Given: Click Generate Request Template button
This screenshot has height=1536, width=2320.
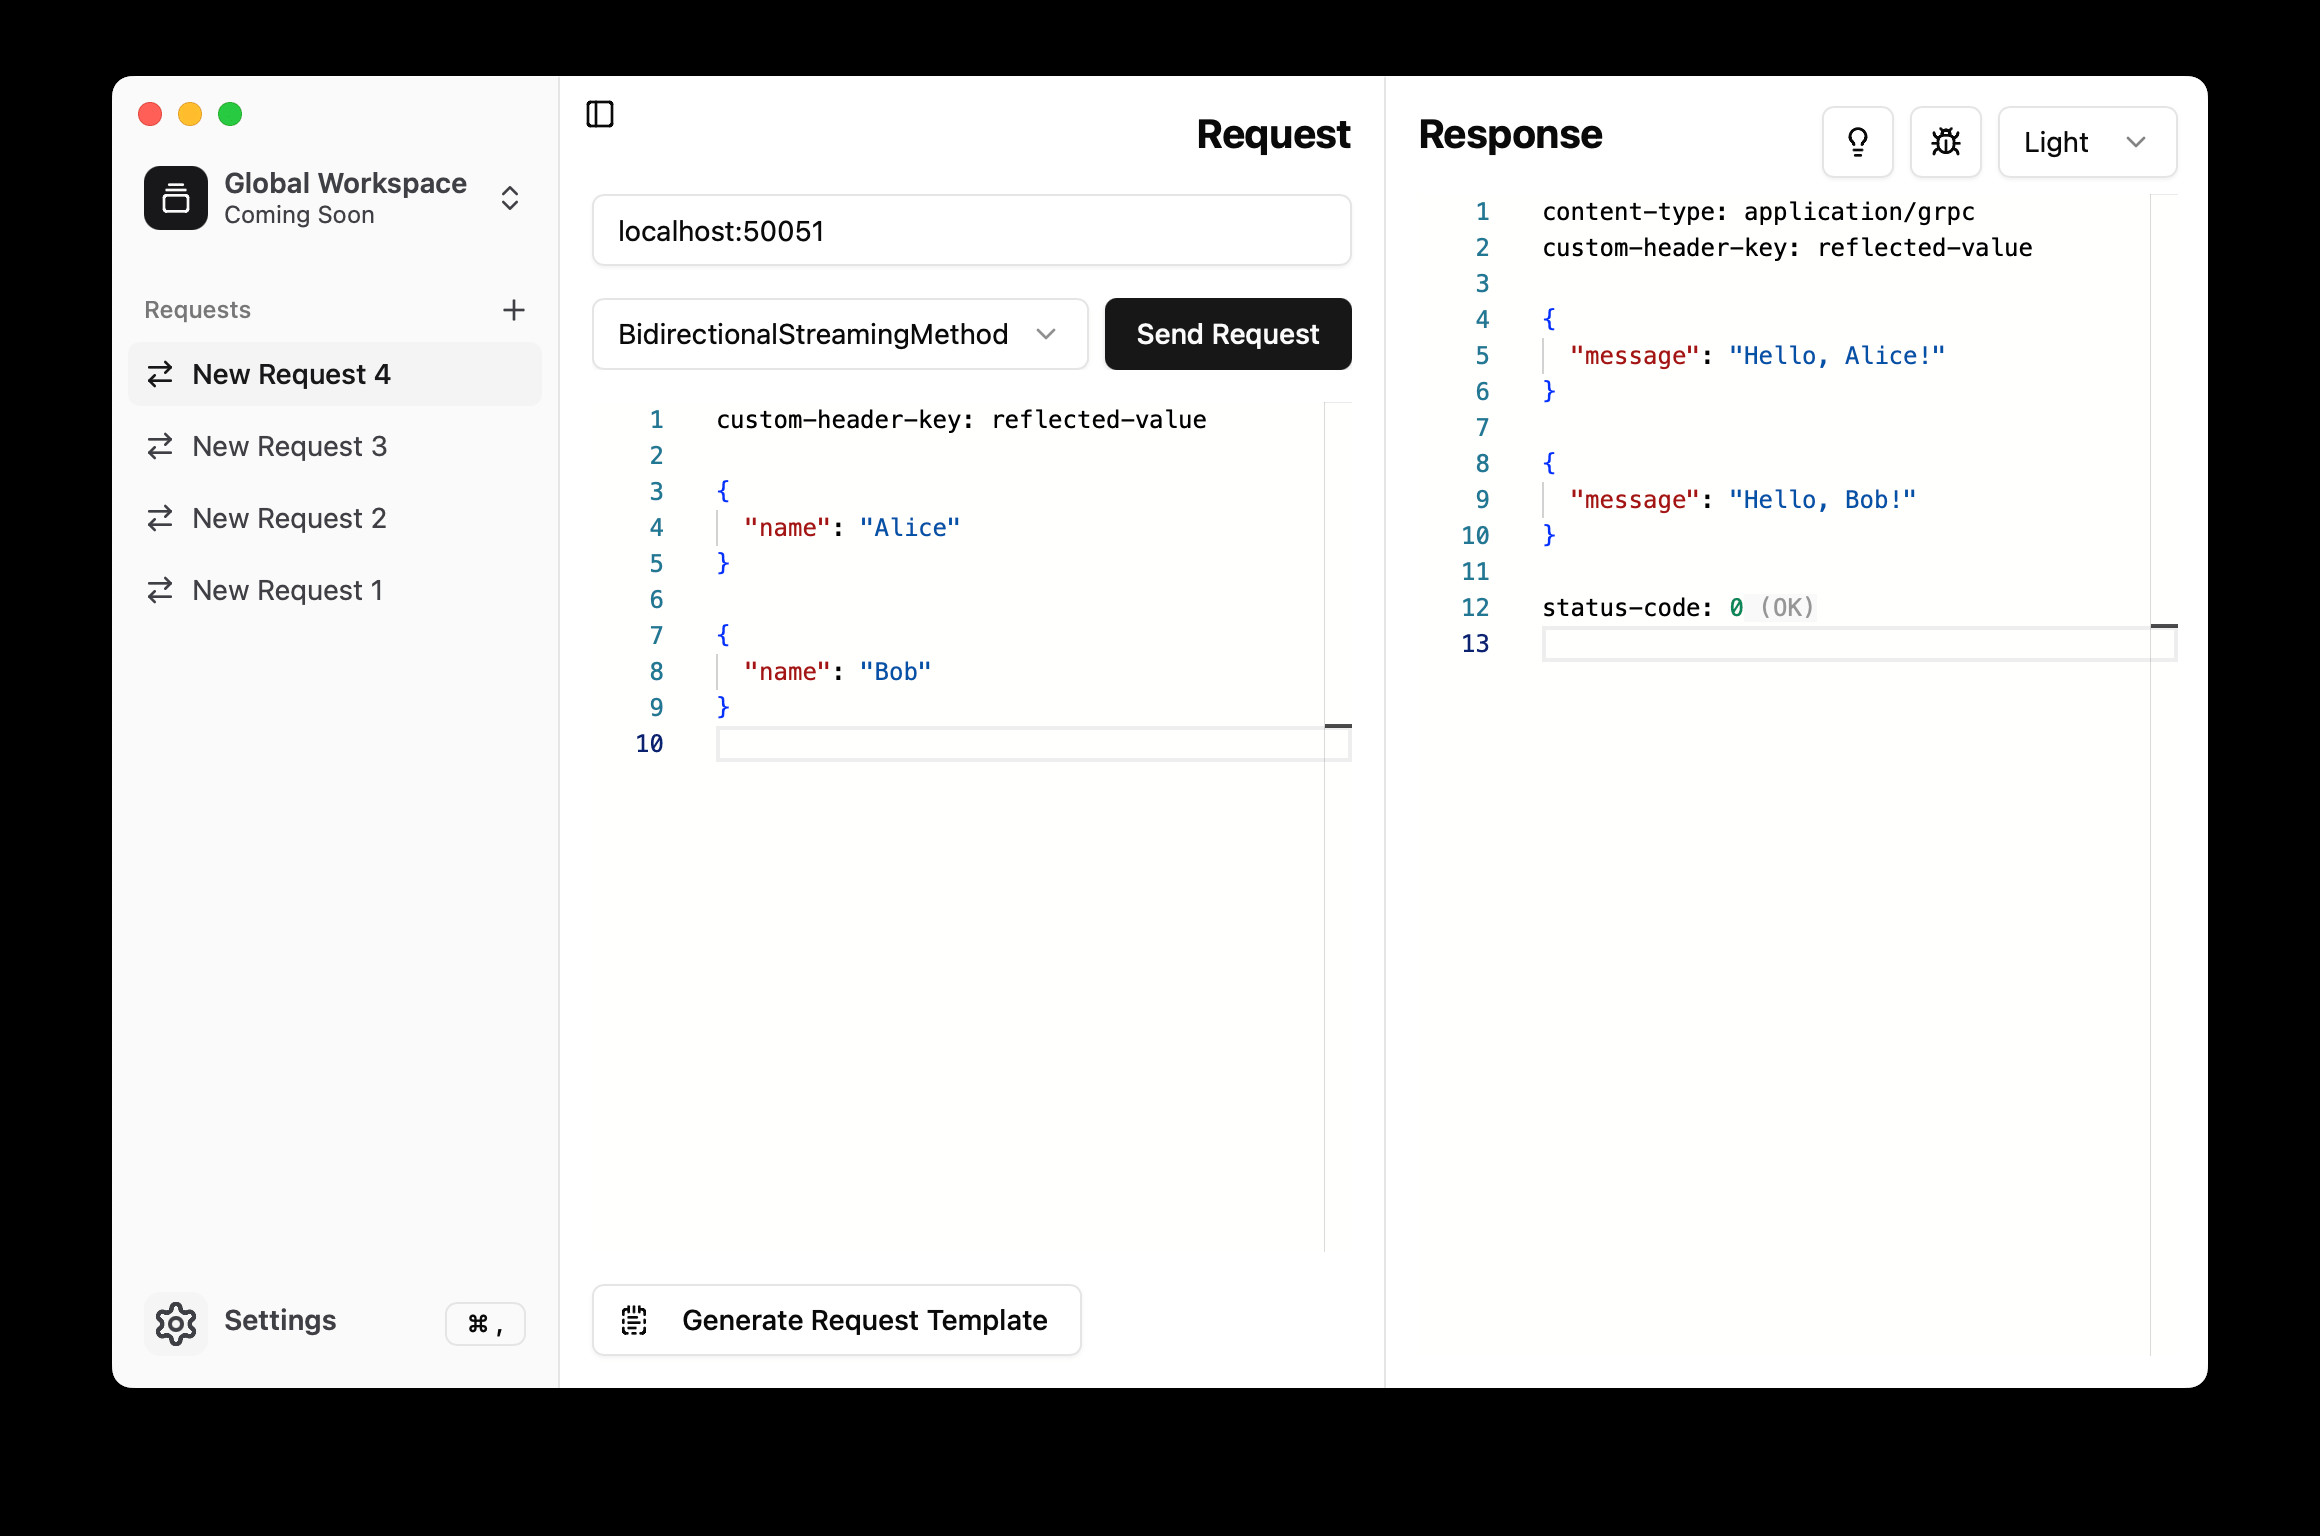Looking at the screenshot, I should click(836, 1320).
